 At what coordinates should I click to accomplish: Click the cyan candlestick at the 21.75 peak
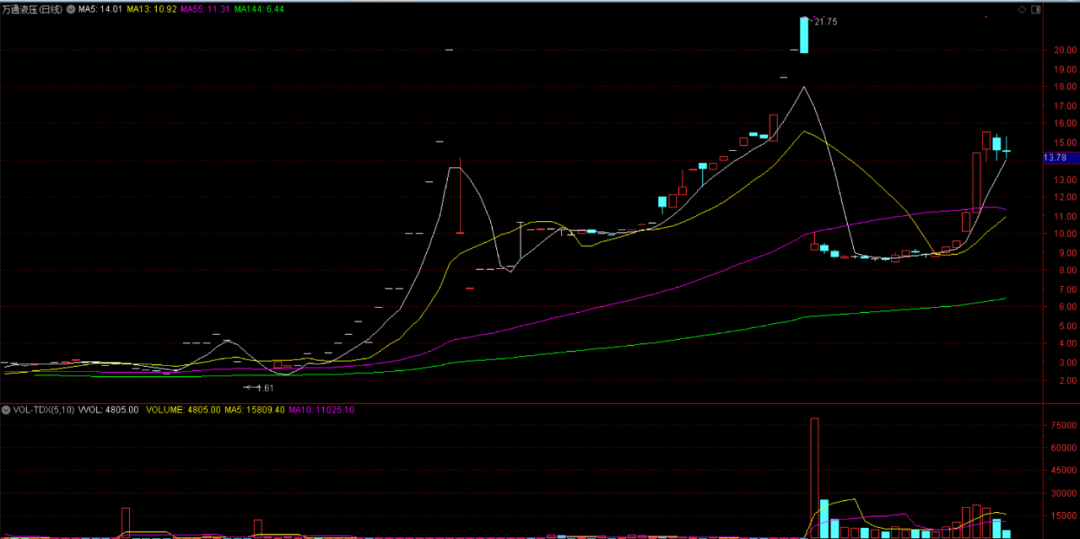(x=803, y=34)
